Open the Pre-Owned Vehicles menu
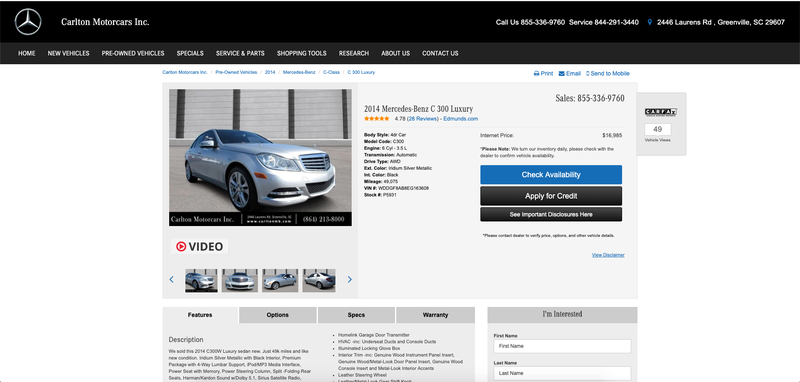This screenshot has width=800, height=382. tap(133, 53)
